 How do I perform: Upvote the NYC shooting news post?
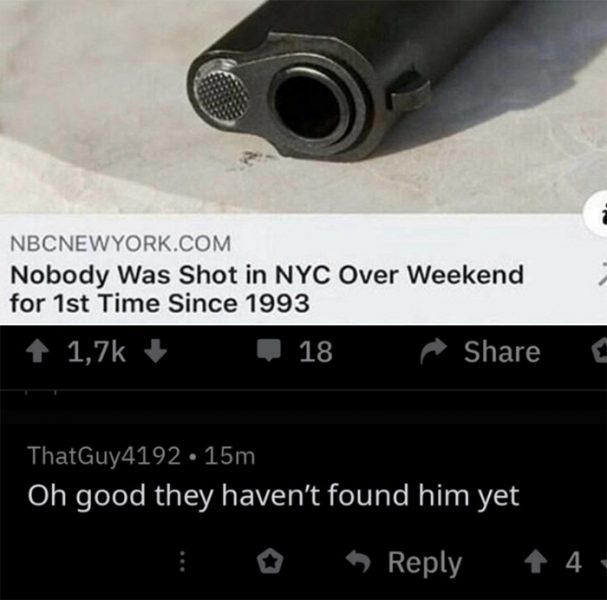(37, 351)
